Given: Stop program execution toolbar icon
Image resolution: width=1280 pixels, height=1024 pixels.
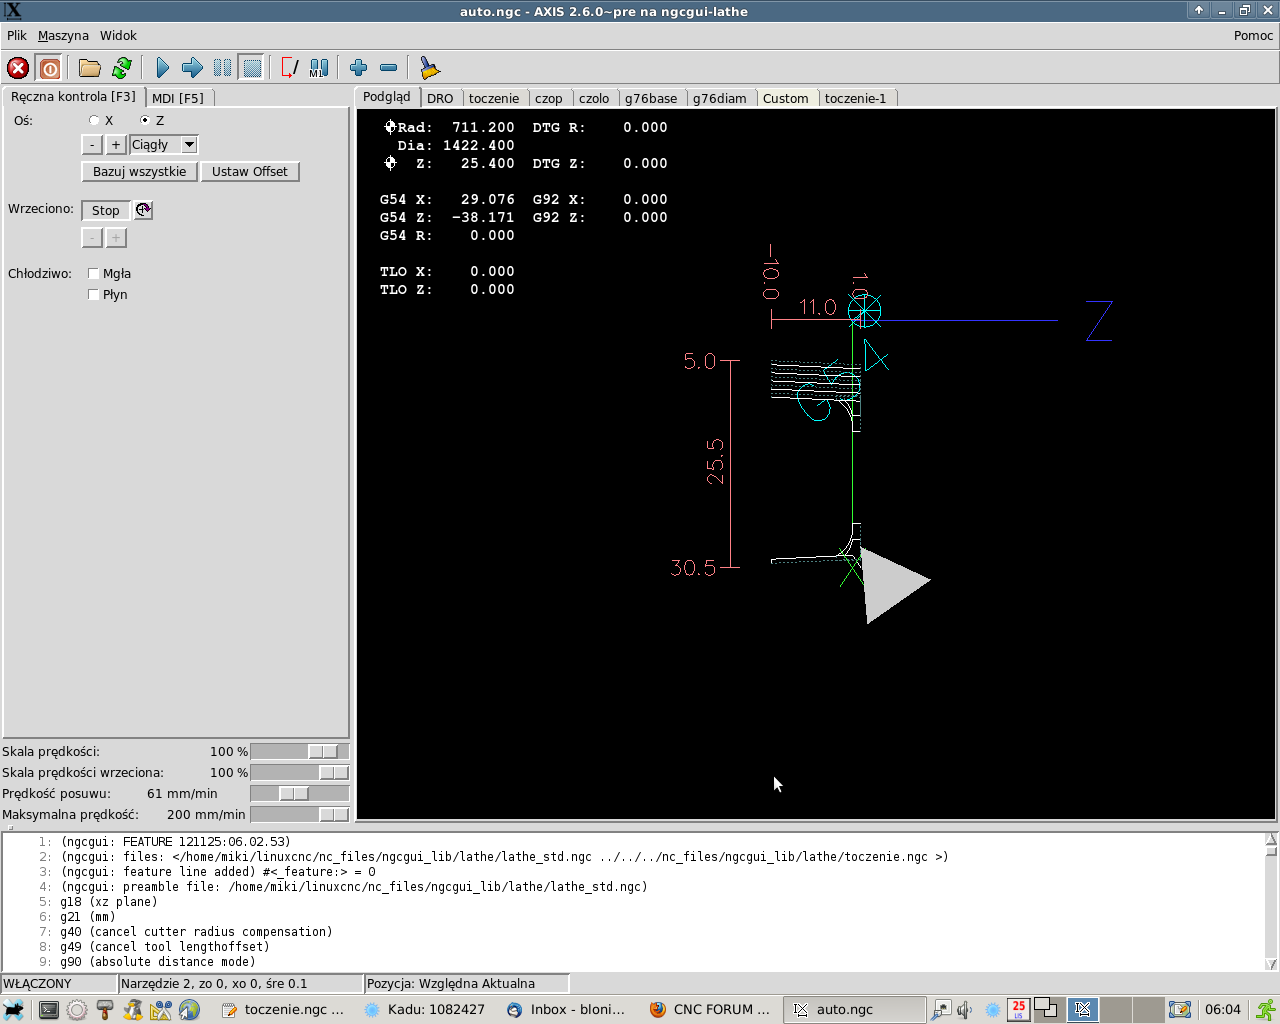Looking at the screenshot, I should (252, 68).
